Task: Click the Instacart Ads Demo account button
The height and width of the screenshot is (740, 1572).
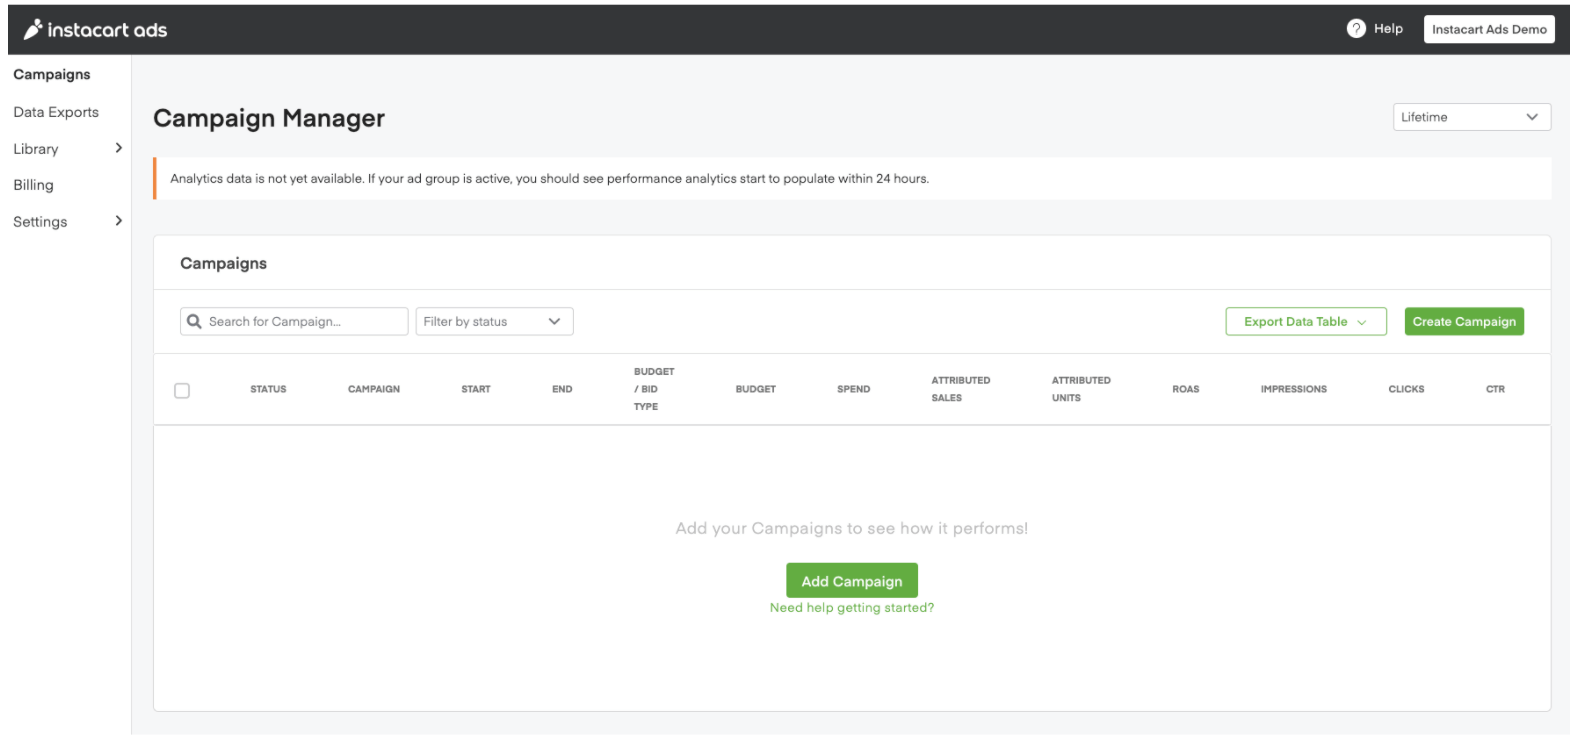Action: (x=1488, y=29)
